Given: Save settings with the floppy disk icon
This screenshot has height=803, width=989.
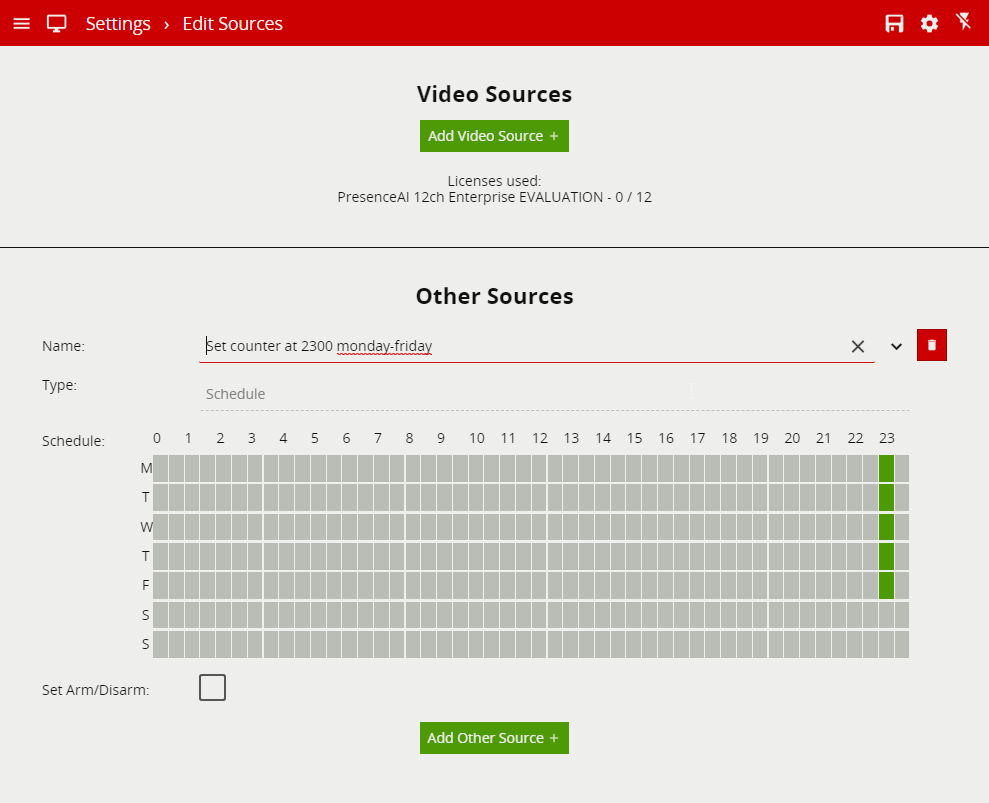Looking at the screenshot, I should (x=894, y=23).
